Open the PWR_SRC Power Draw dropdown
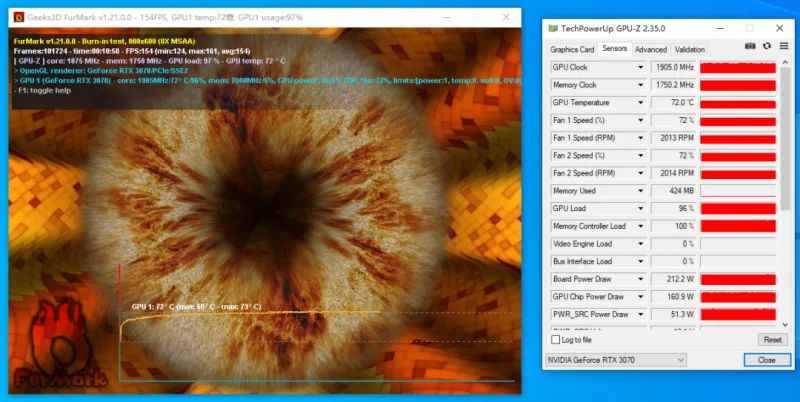Screen dimensions: 800x402 pos(640,314)
